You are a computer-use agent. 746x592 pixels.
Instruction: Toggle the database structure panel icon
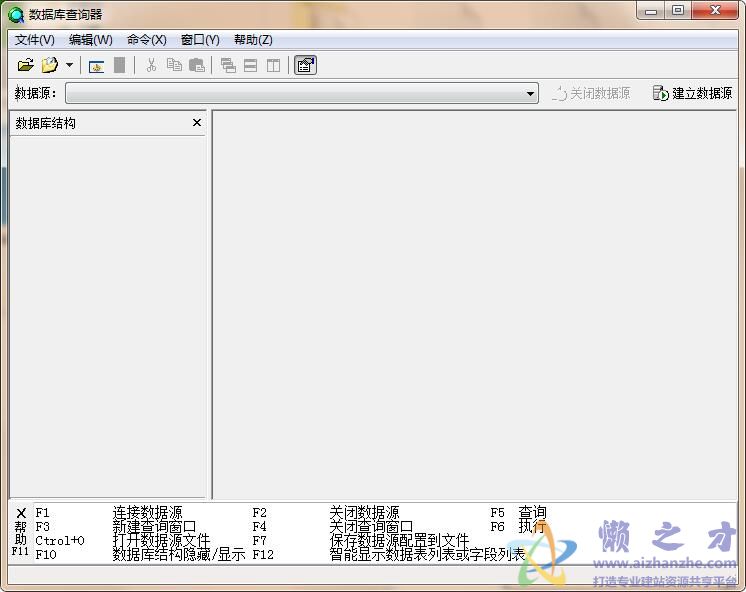(x=305, y=66)
